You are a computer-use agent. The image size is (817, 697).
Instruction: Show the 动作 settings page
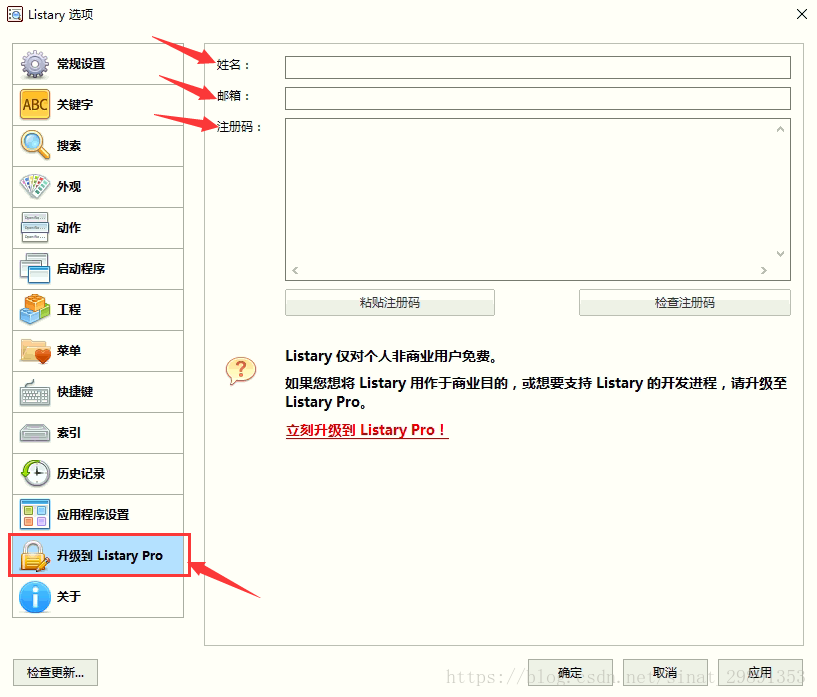(98, 228)
